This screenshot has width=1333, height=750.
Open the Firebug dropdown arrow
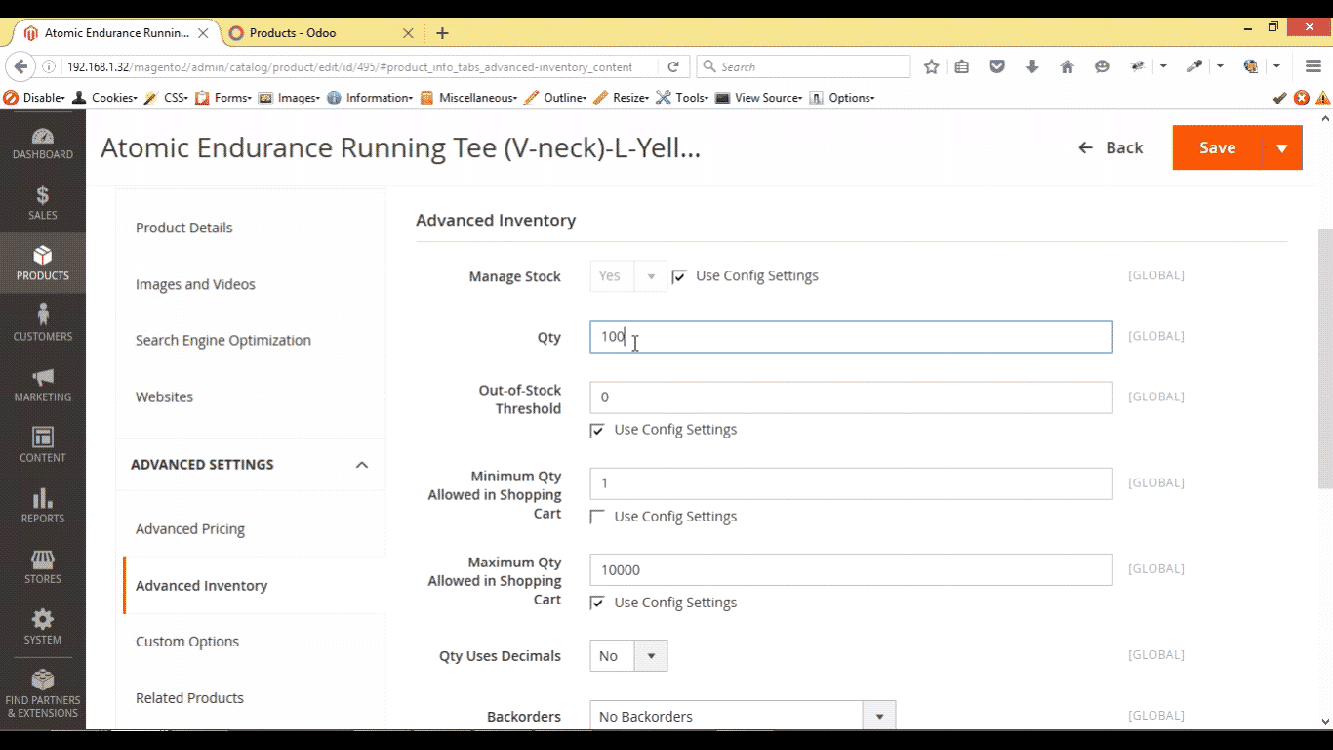tap(1163, 67)
